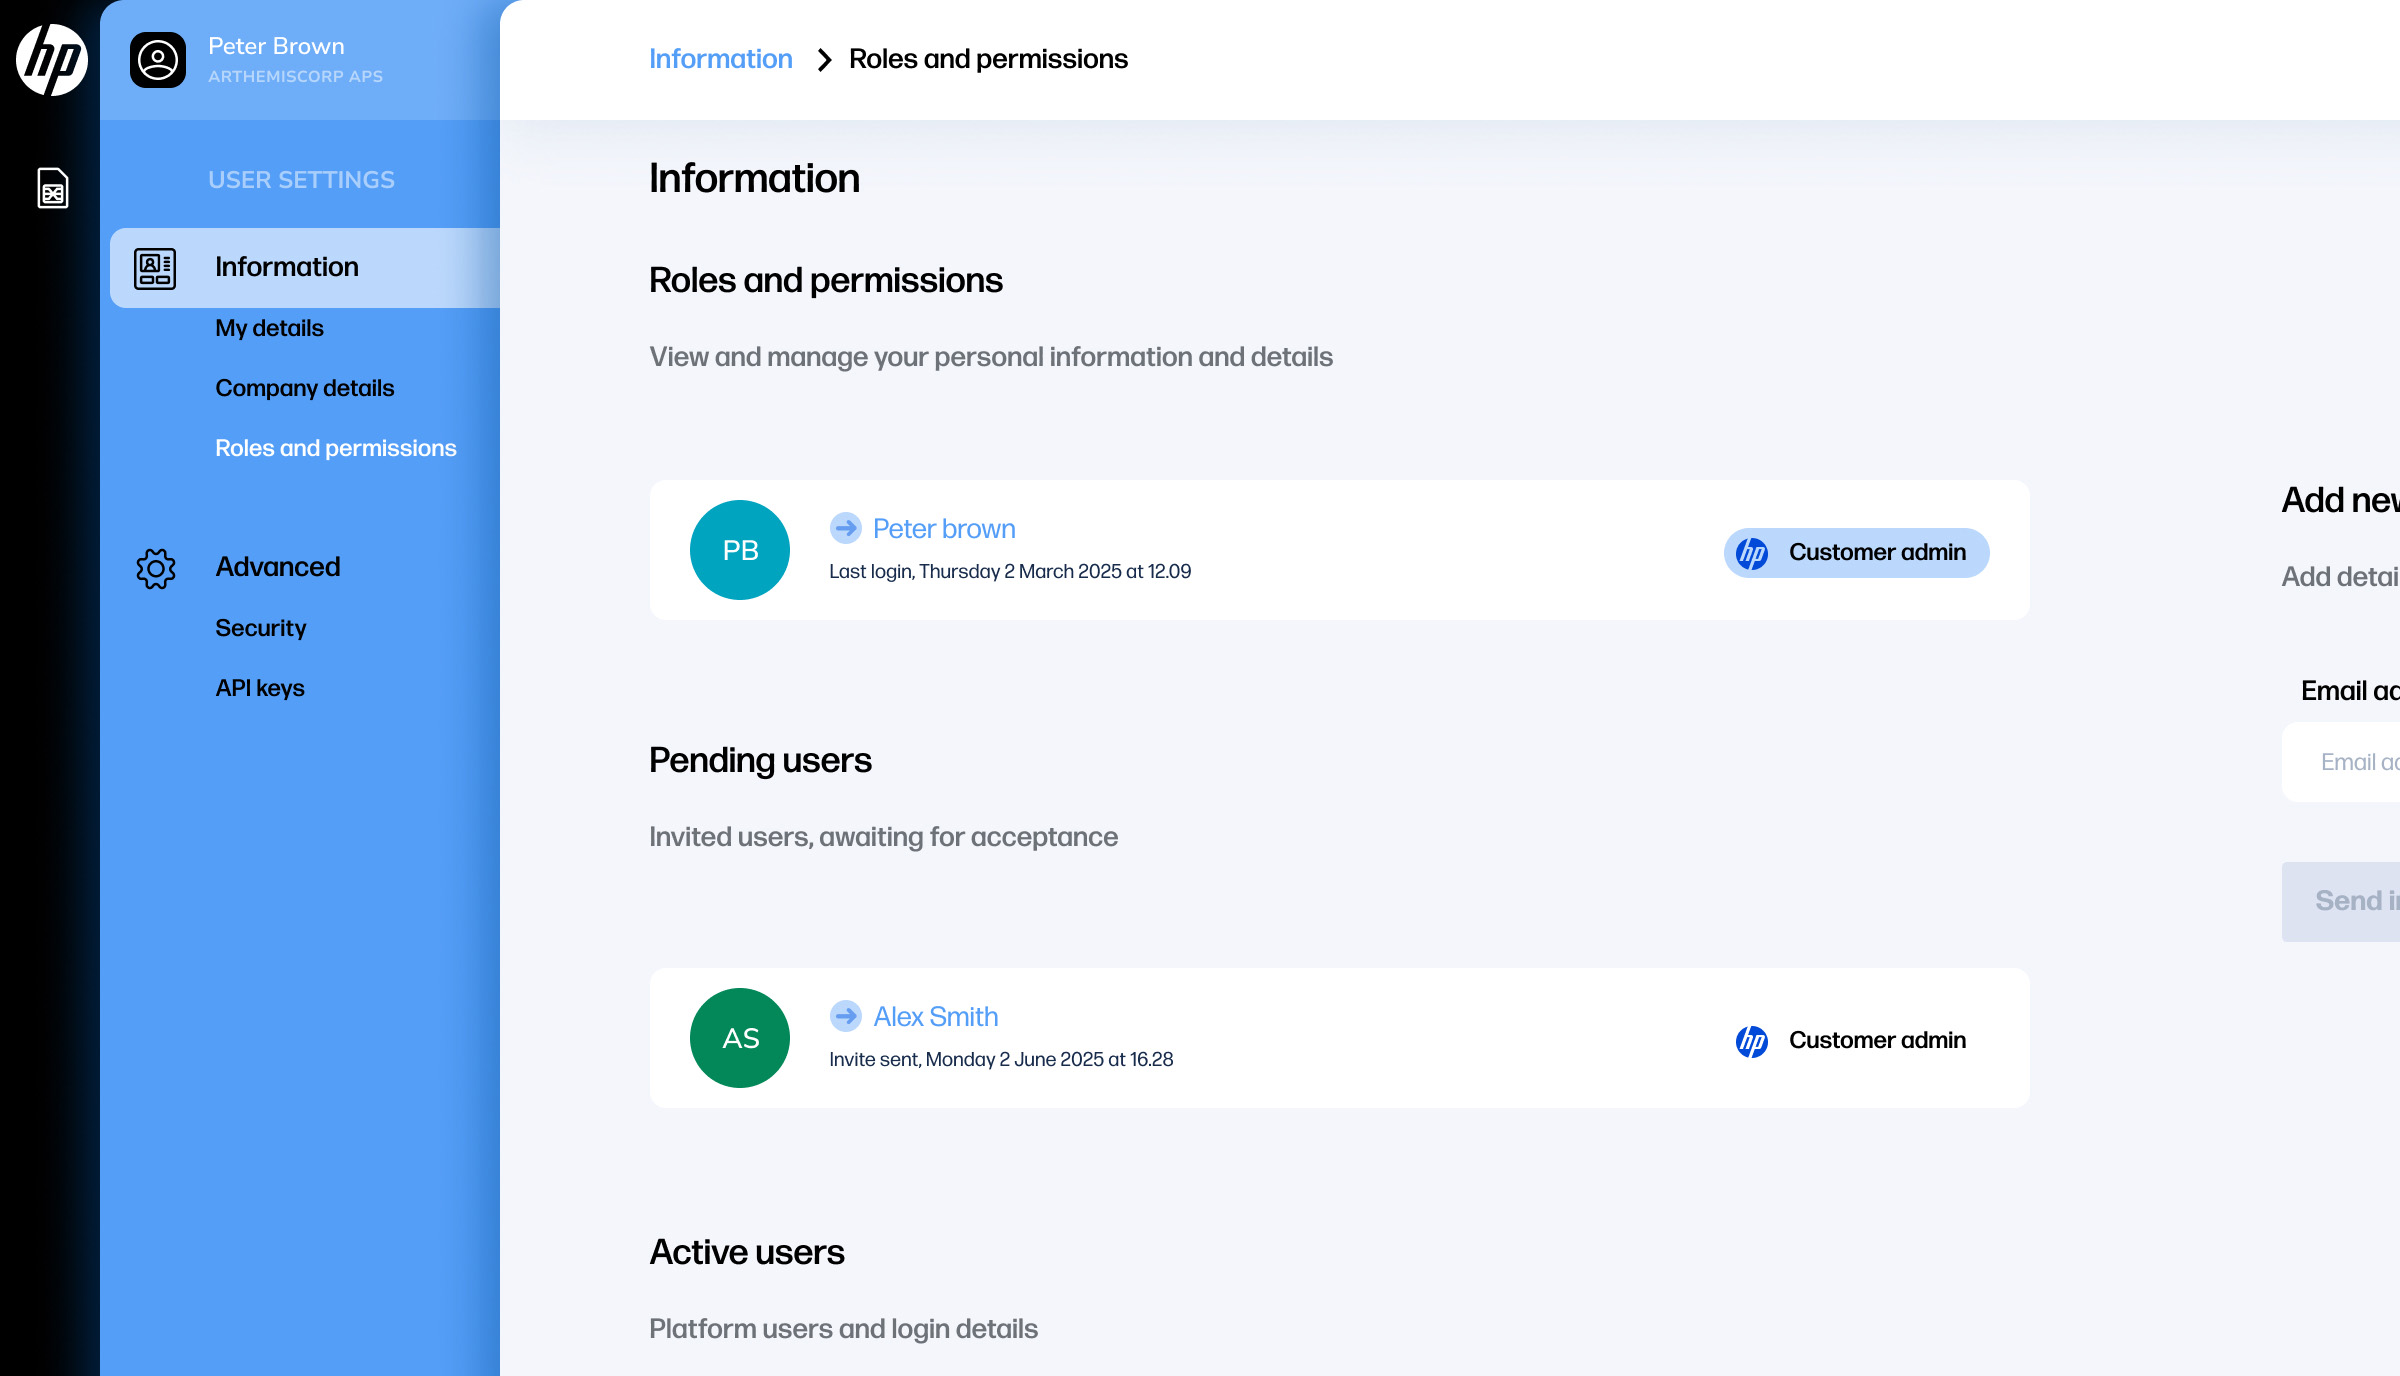Click the breadcrumb chevron separator
Viewport: 2400px width, 1376px height.
point(824,60)
